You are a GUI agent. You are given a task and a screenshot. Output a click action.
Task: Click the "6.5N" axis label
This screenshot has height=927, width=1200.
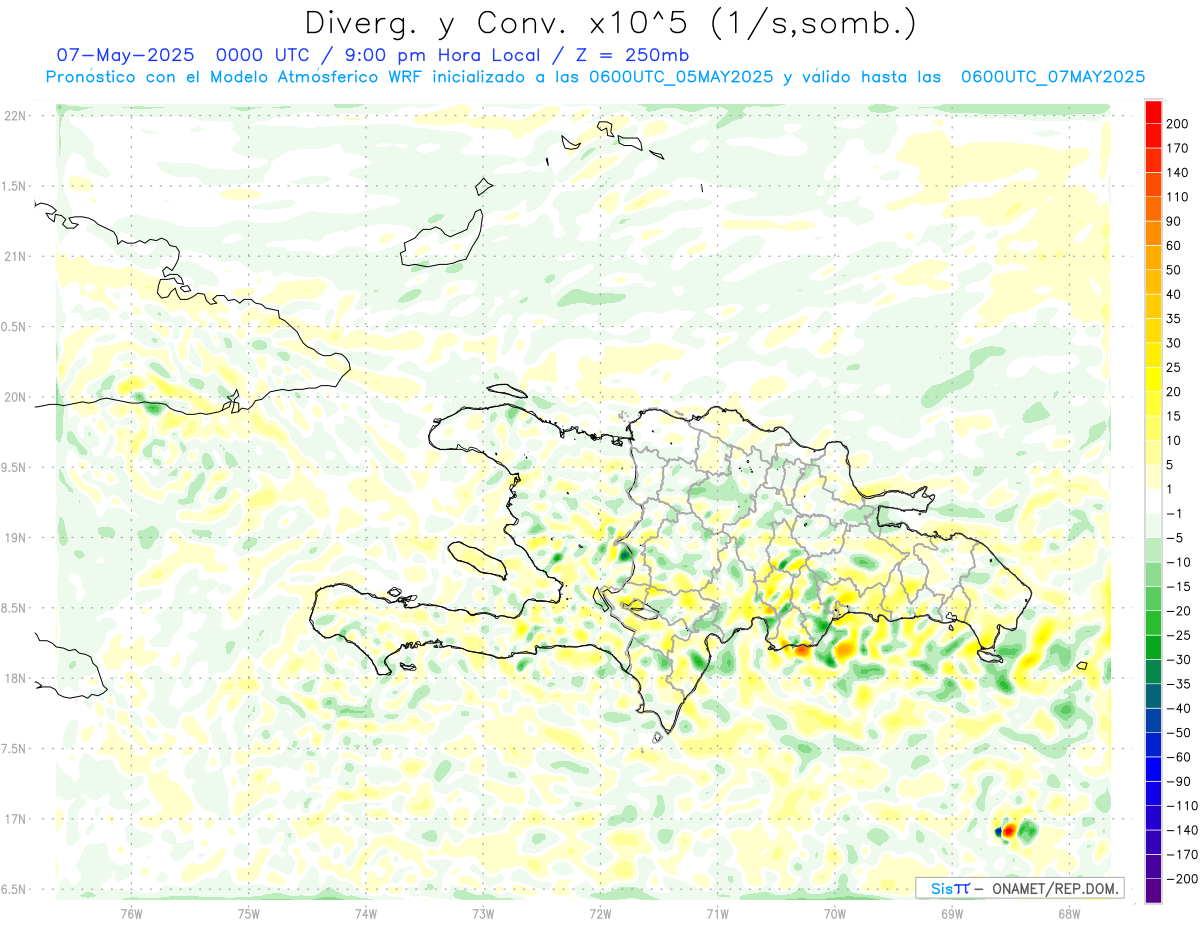14,889
